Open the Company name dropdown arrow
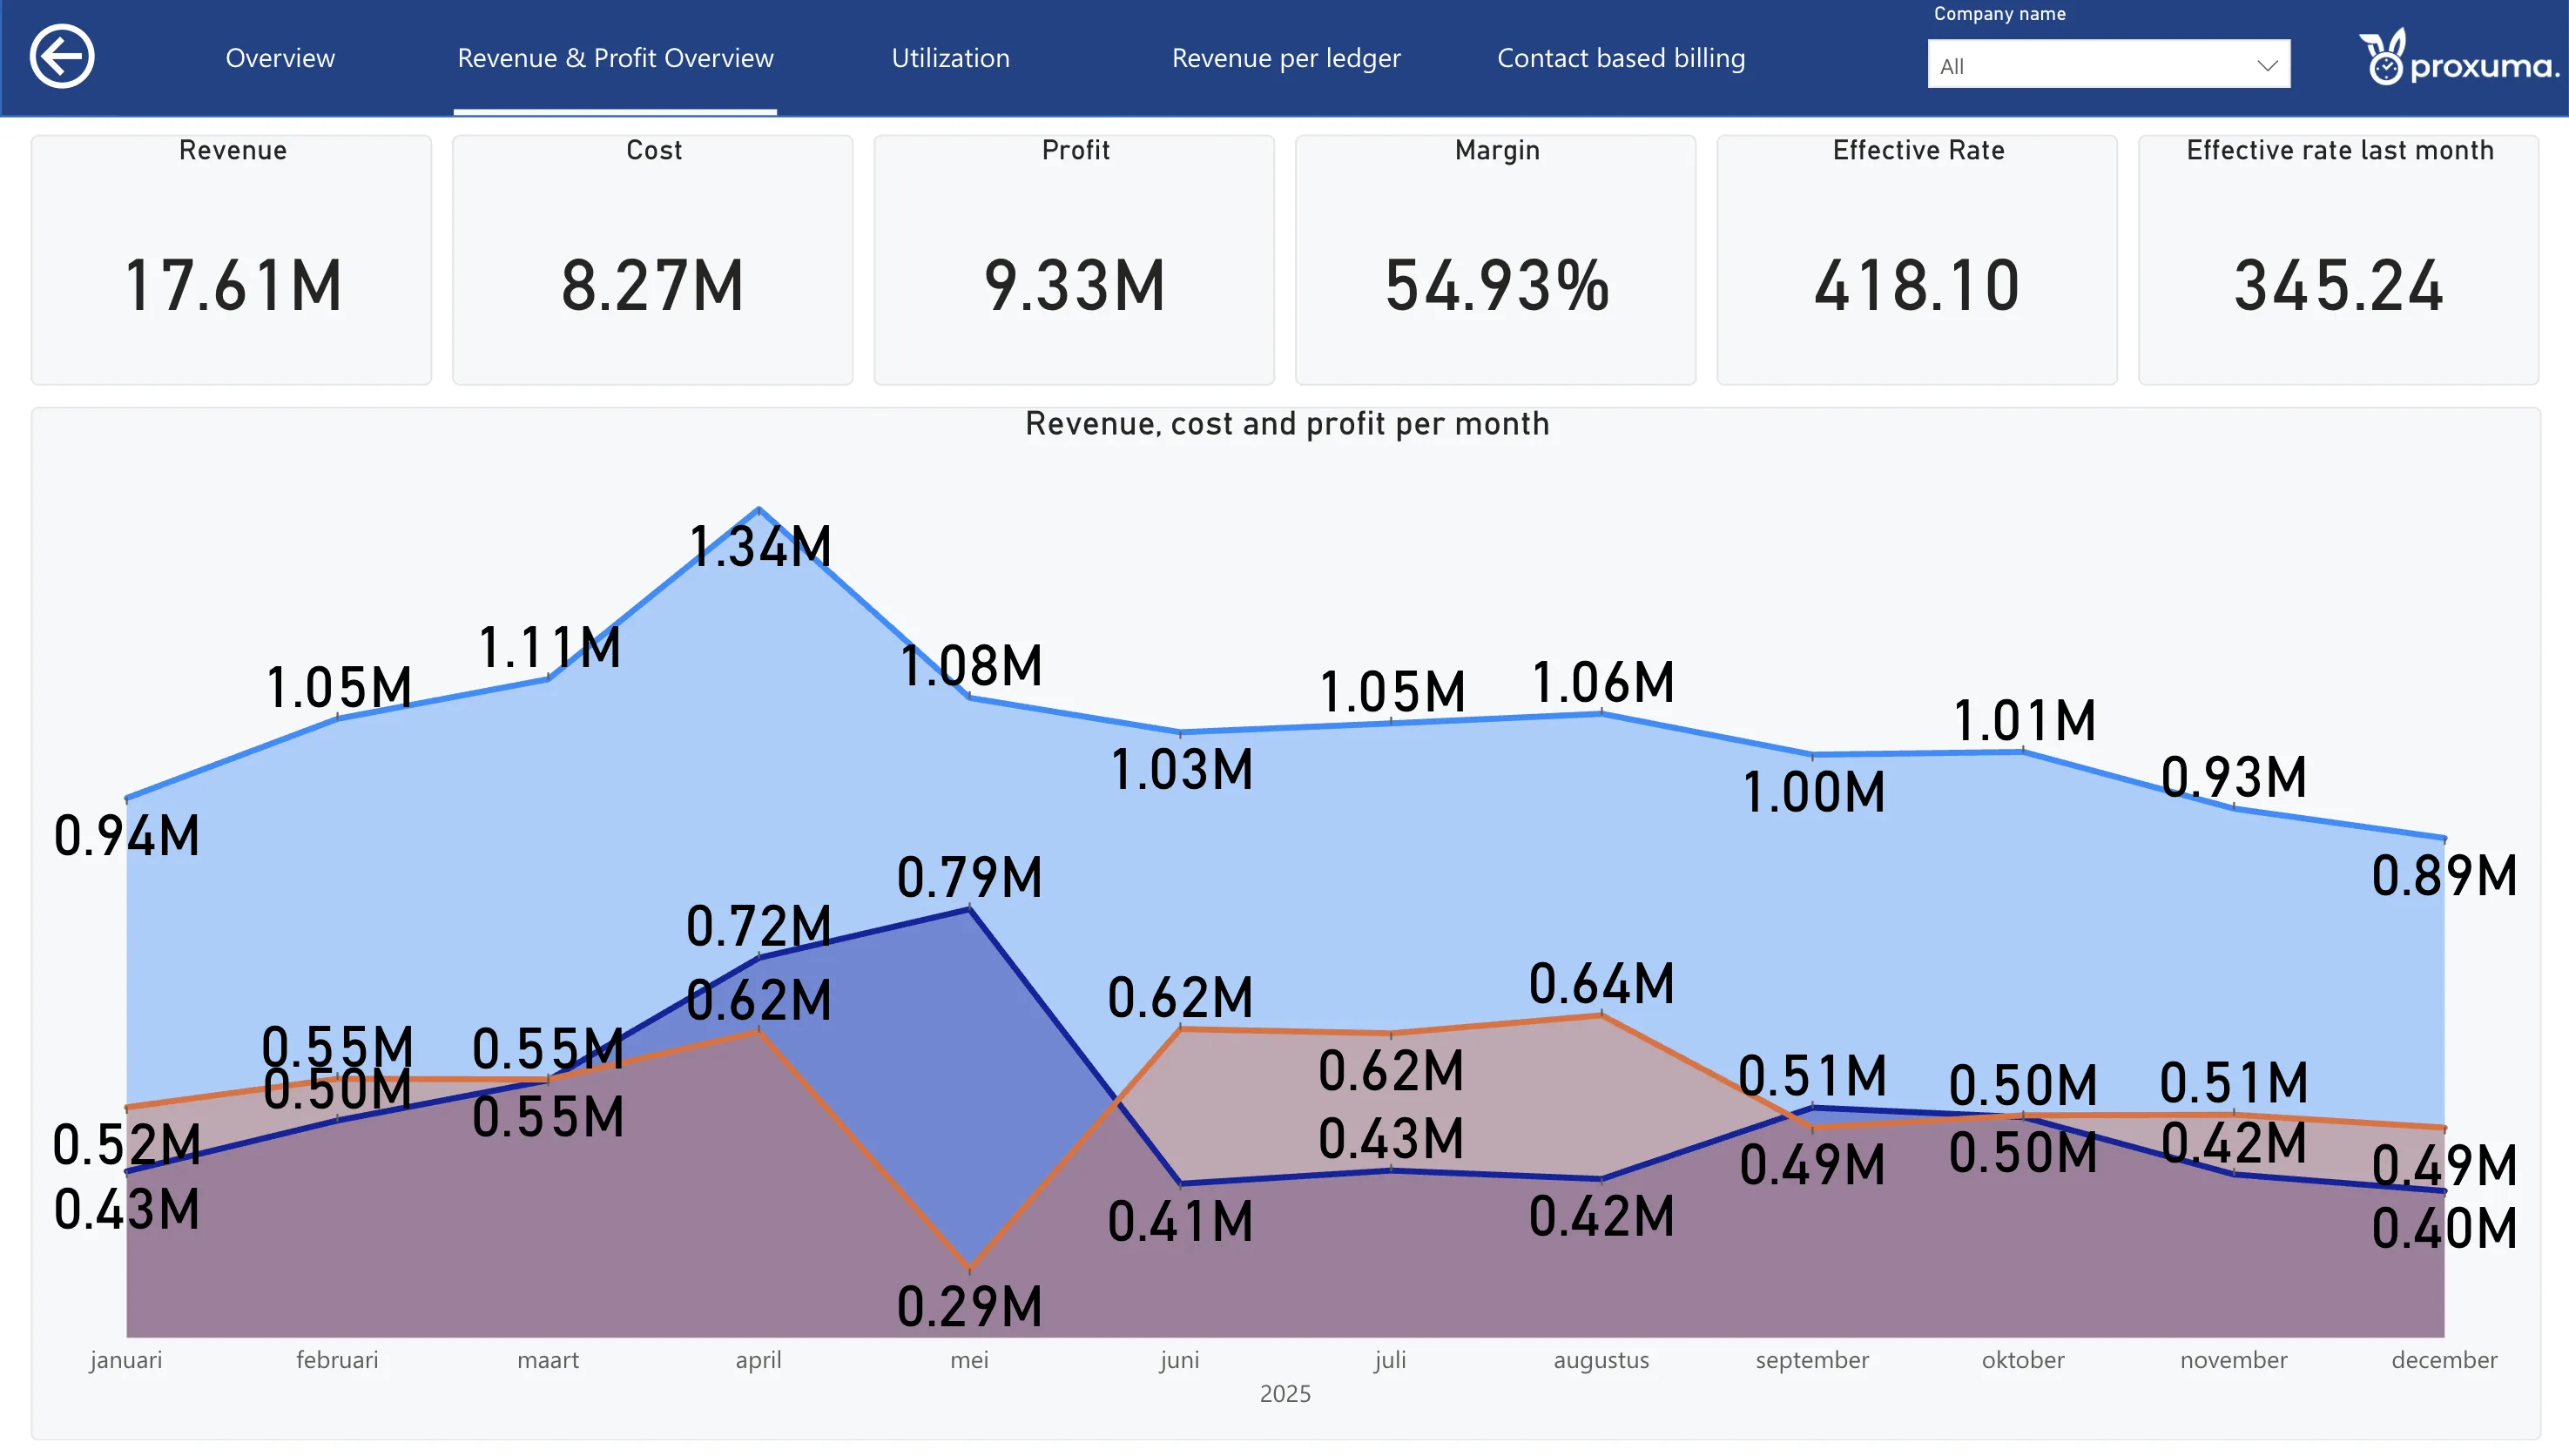 click(x=2266, y=66)
